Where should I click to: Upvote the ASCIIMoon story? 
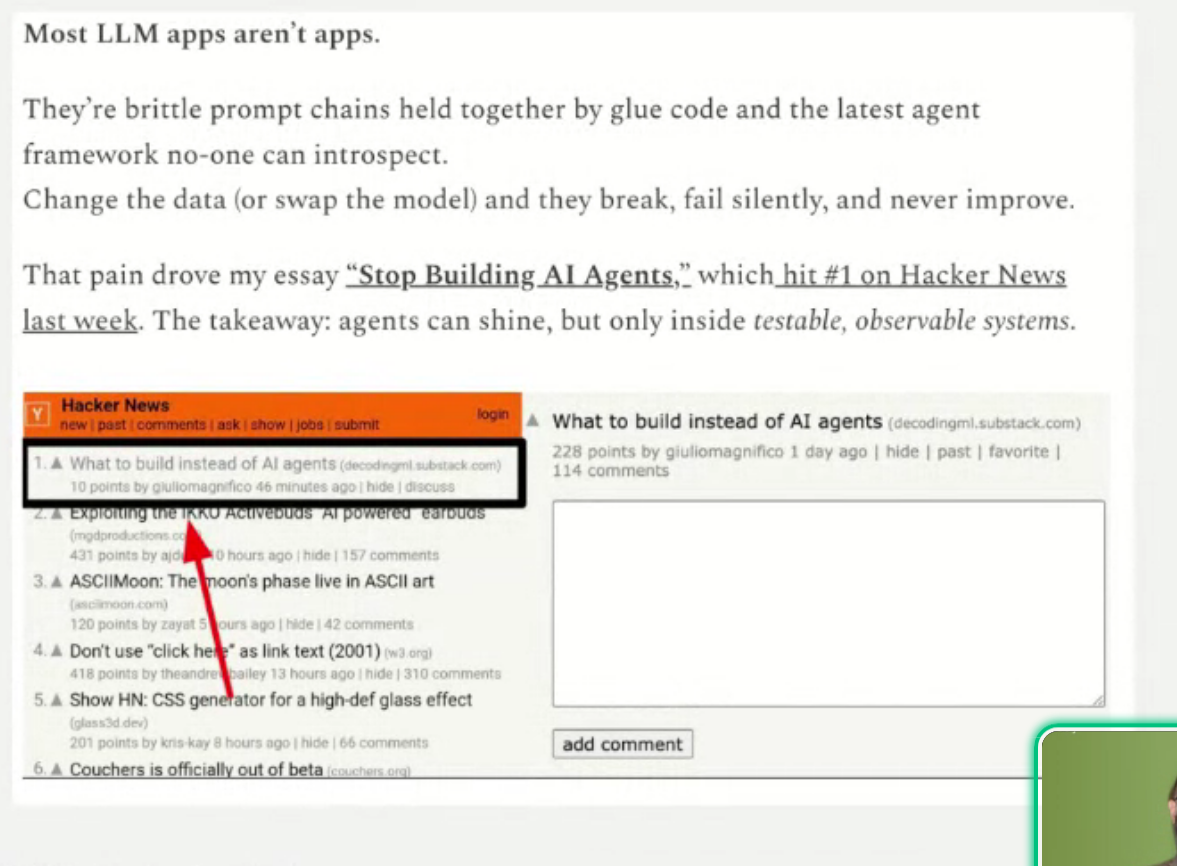(x=58, y=581)
